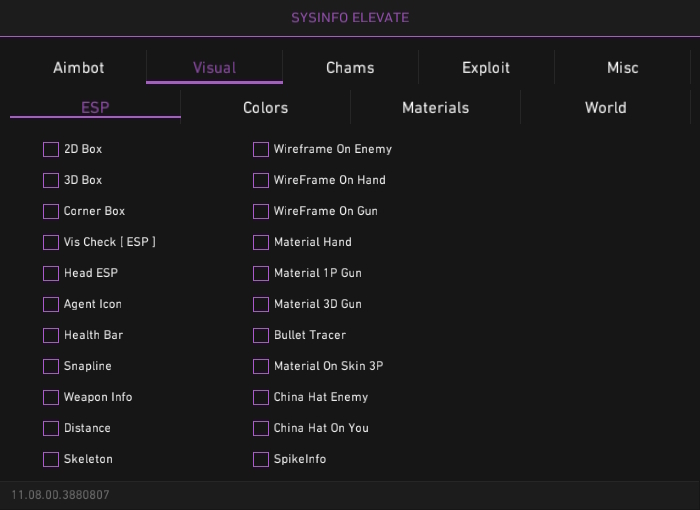Enable the 2D Box checkbox
700x510 pixels.
51,149
